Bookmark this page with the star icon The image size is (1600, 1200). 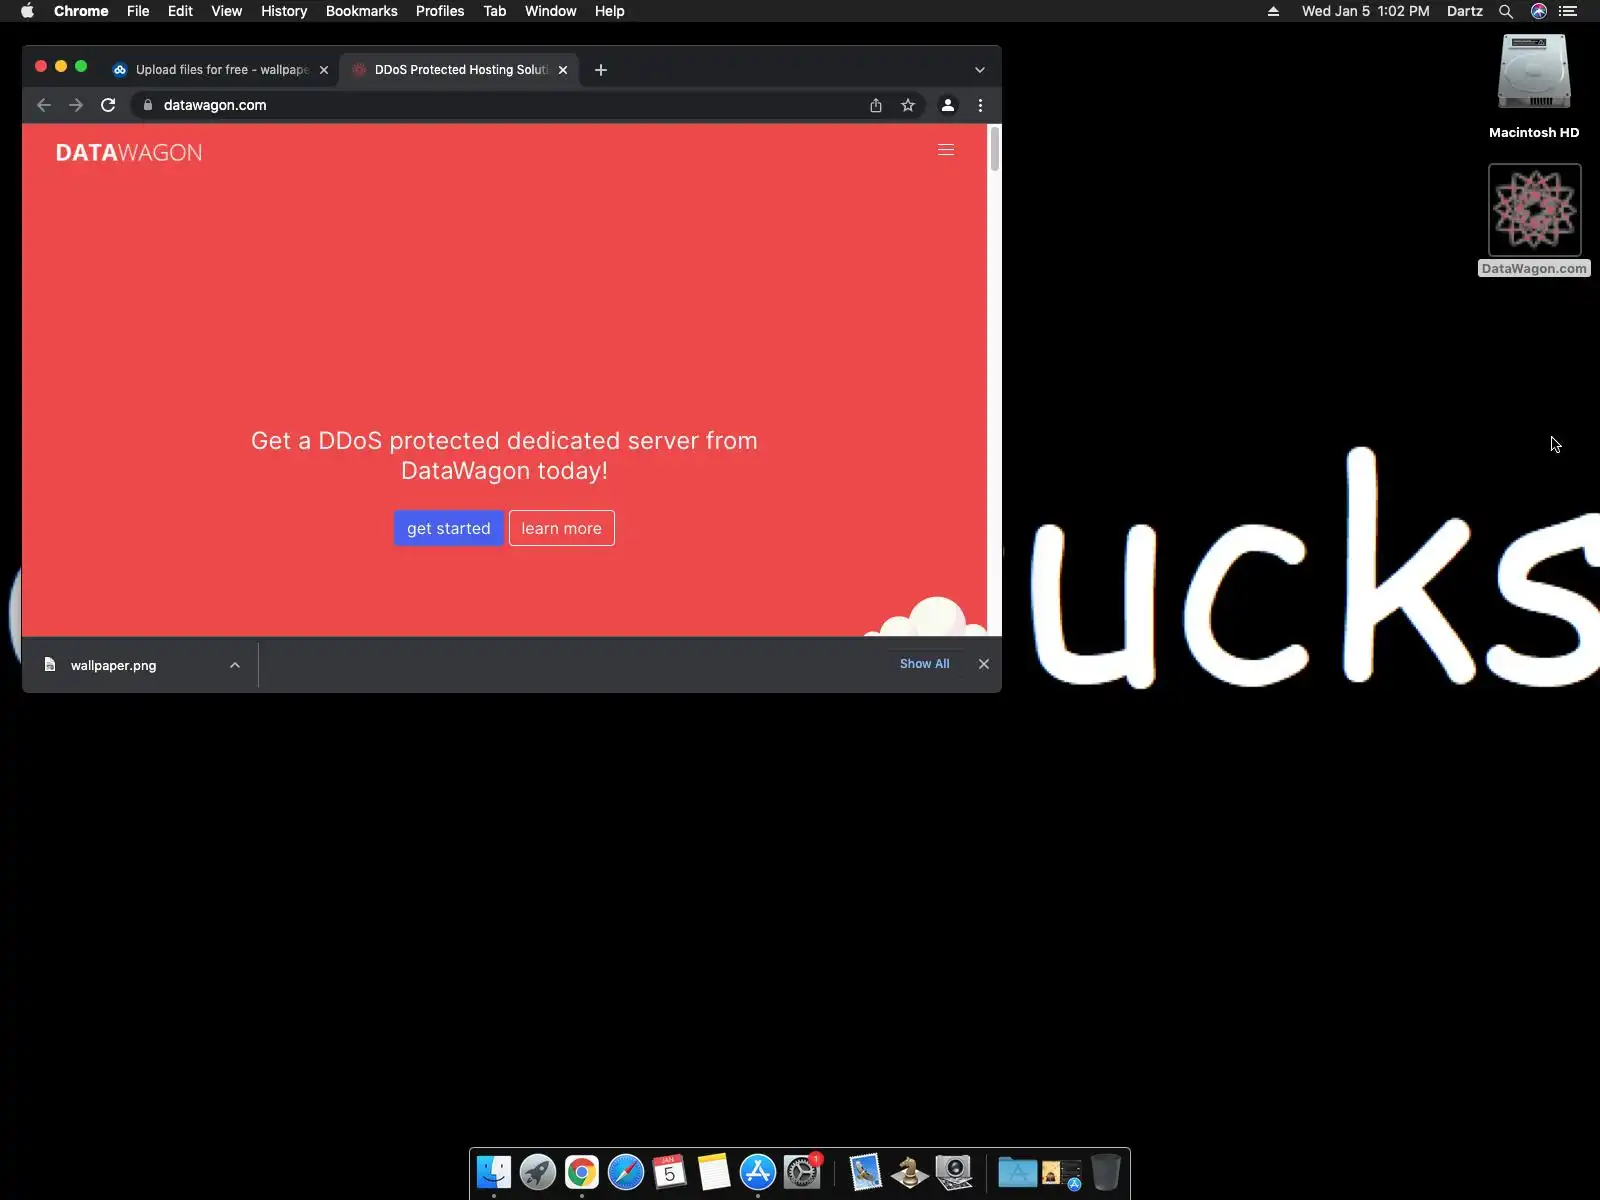click(908, 105)
